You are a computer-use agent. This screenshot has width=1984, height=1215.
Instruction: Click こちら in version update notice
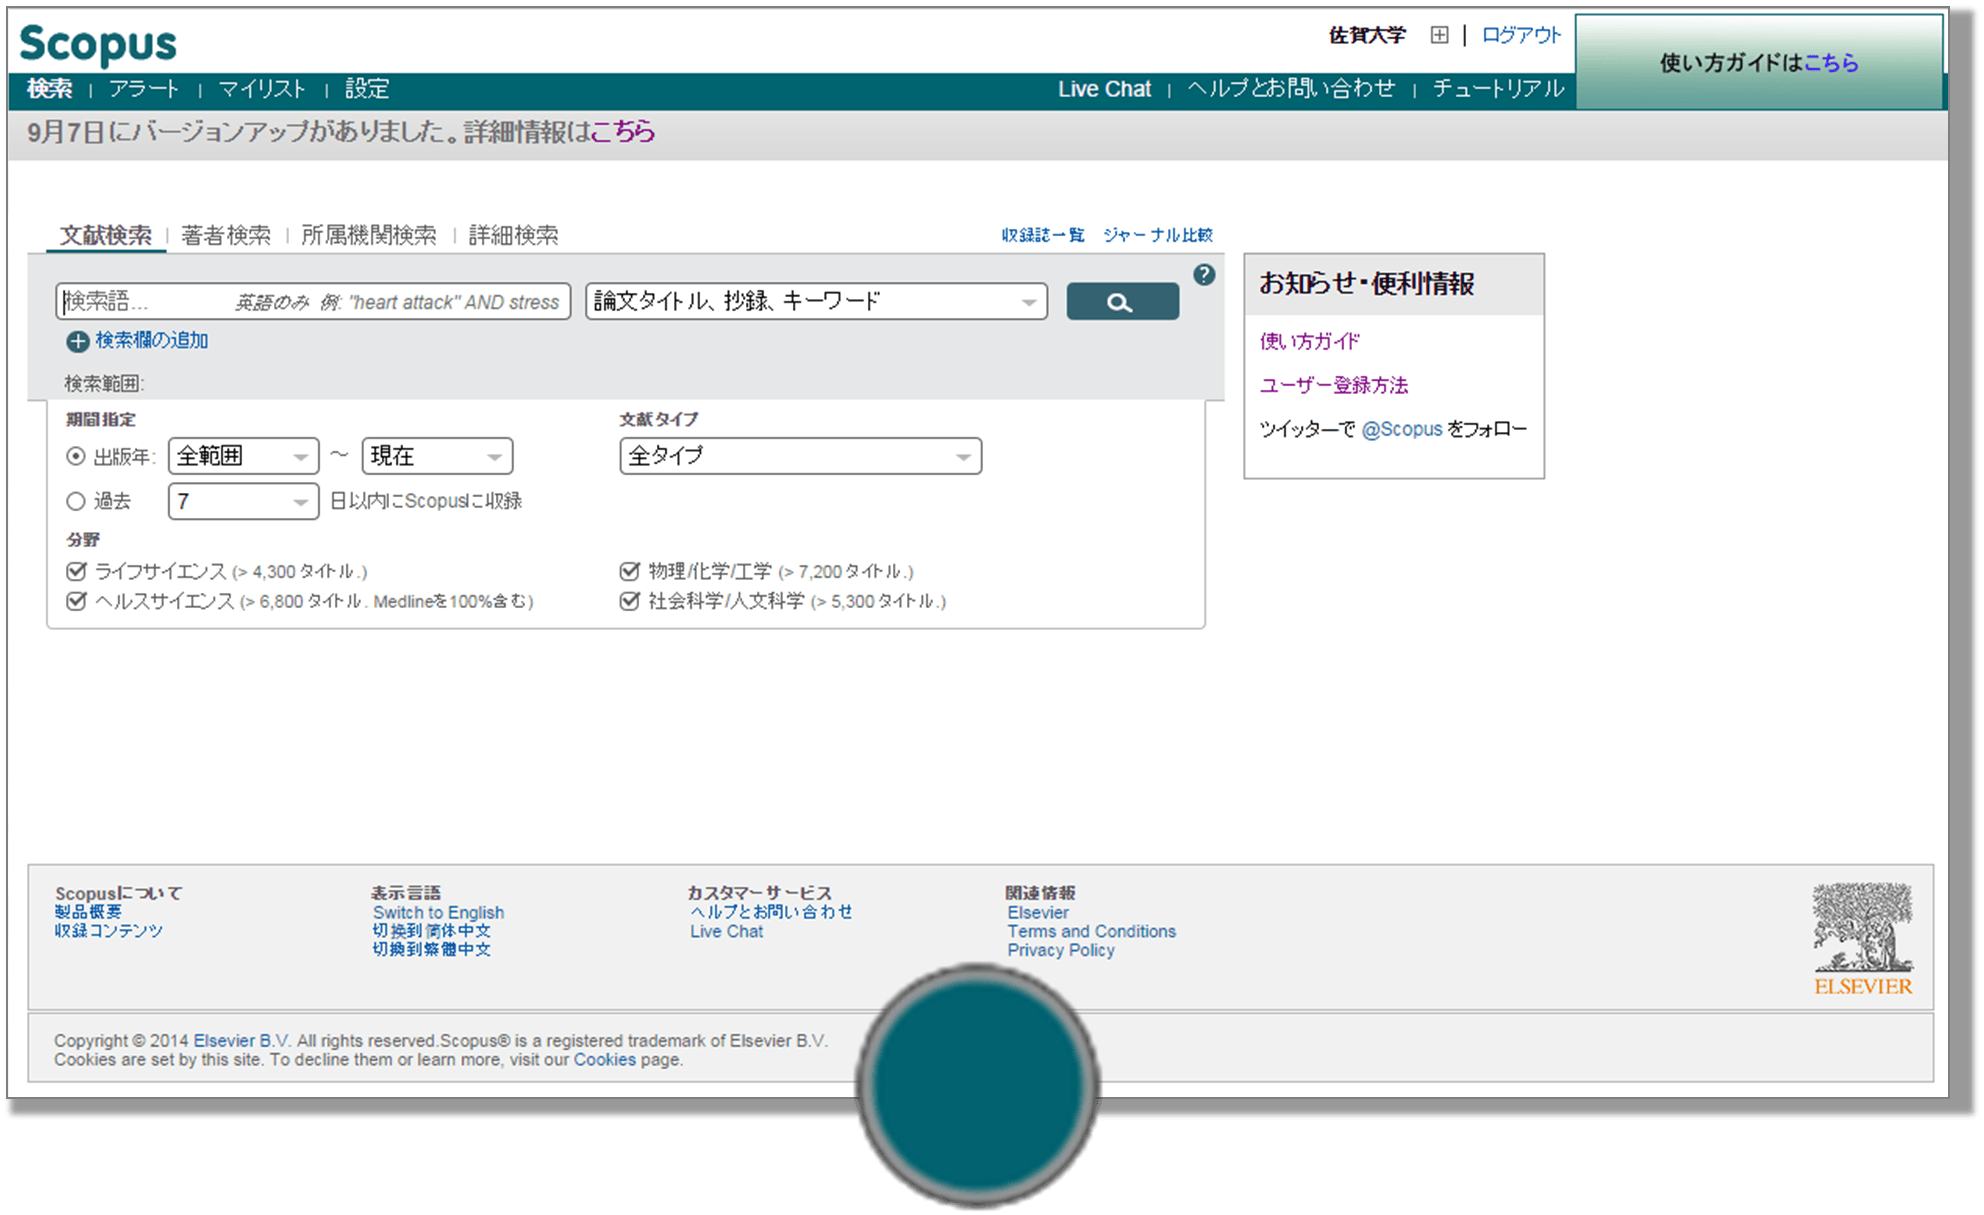pyautogui.click(x=622, y=132)
